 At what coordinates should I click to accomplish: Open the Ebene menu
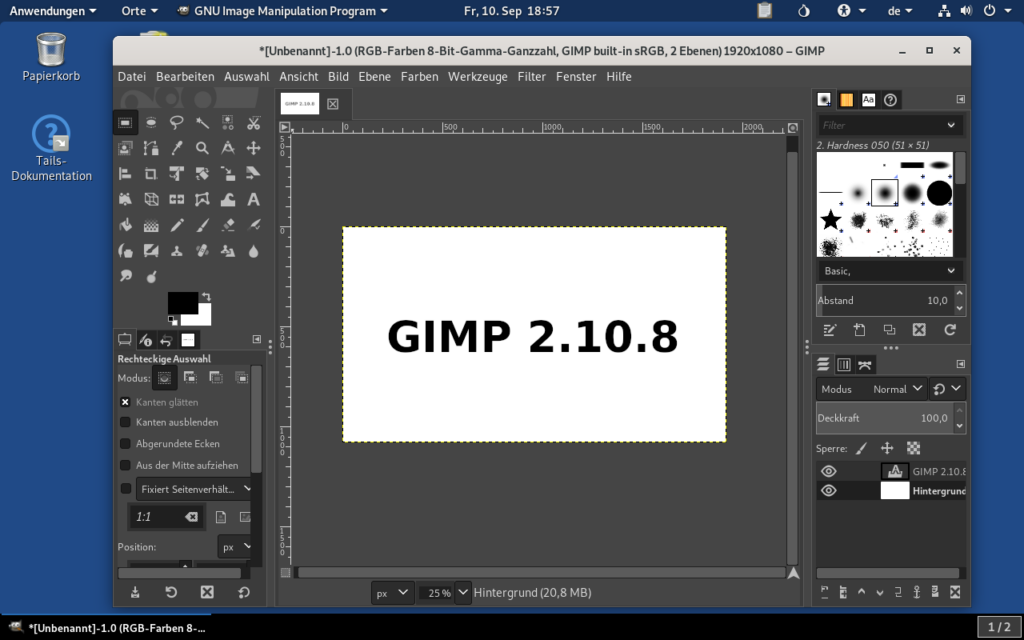[374, 76]
